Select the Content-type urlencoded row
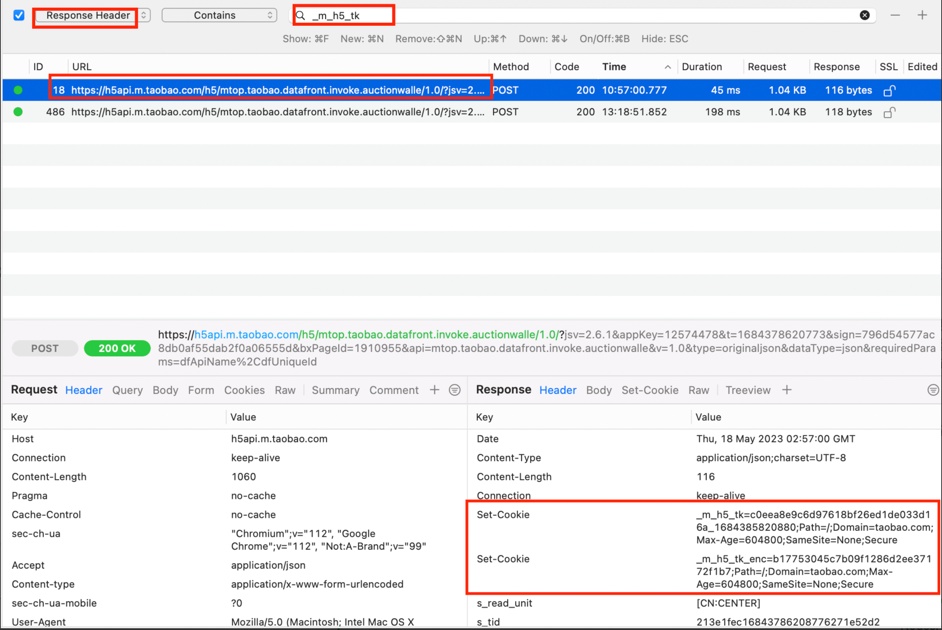This screenshot has width=942, height=630. (x=234, y=584)
